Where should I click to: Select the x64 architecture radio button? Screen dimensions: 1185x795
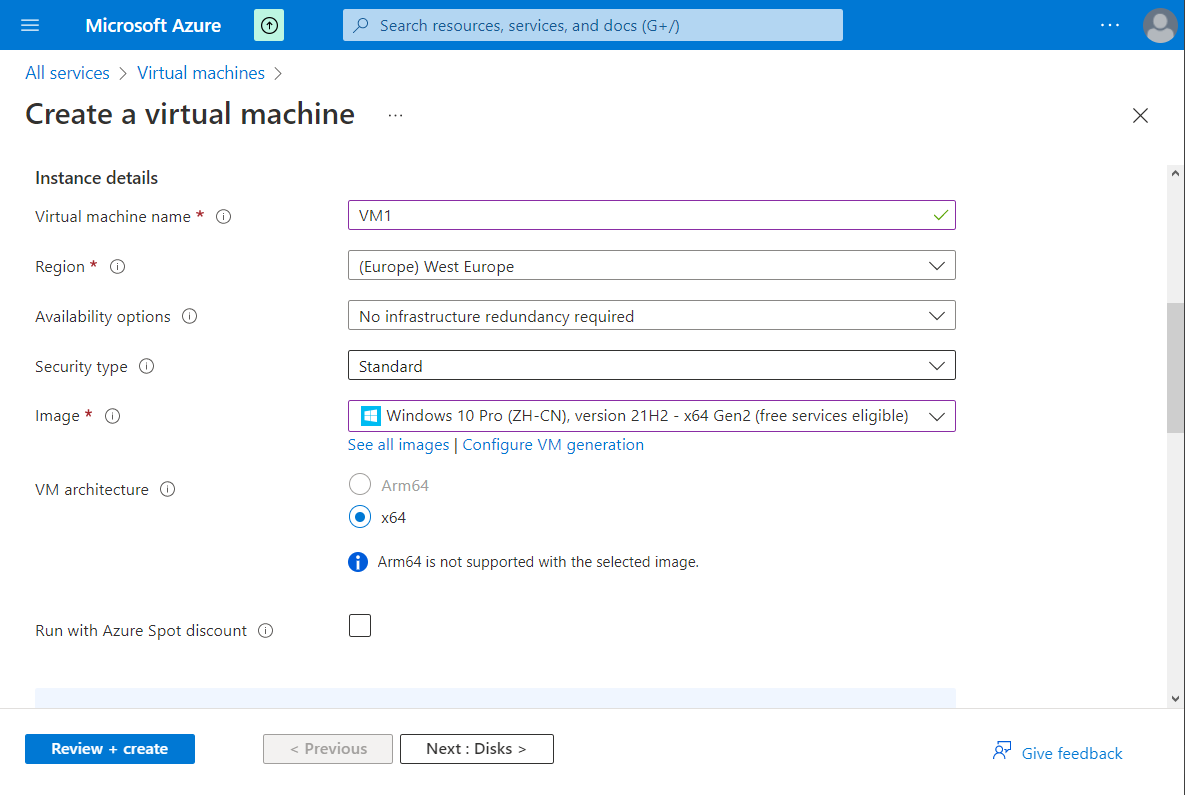coord(360,517)
